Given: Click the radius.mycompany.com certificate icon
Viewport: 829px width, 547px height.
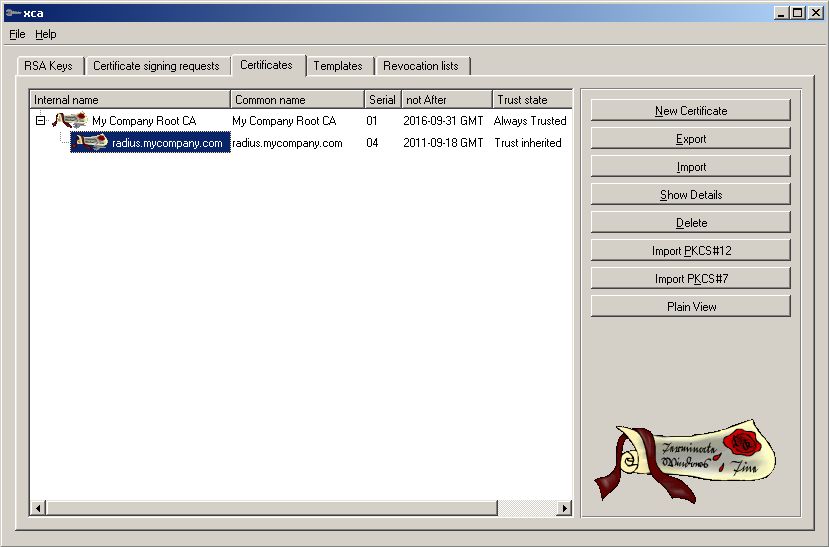Looking at the screenshot, I should click(90, 143).
